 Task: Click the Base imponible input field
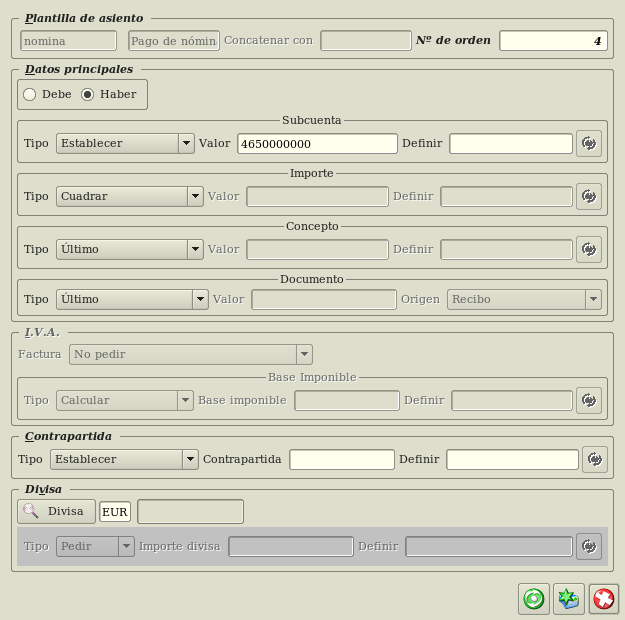tap(347, 400)
